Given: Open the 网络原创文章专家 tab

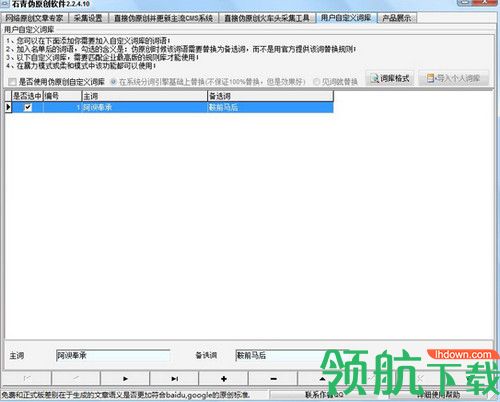Looking at the screenshot, I should coord(34,18).
